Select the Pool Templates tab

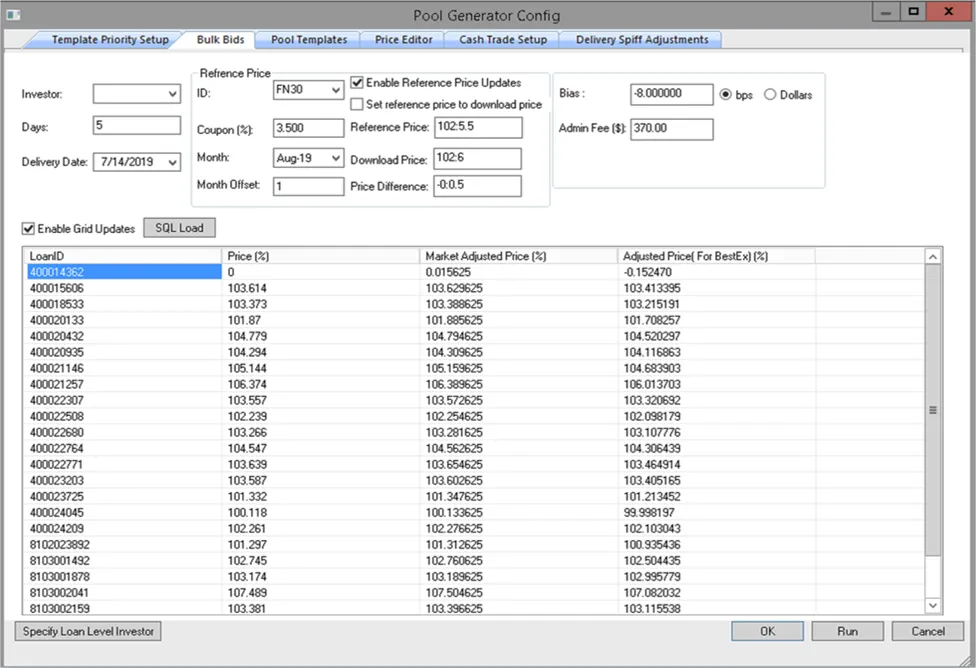pyautogui.click(x=307, y=39)
